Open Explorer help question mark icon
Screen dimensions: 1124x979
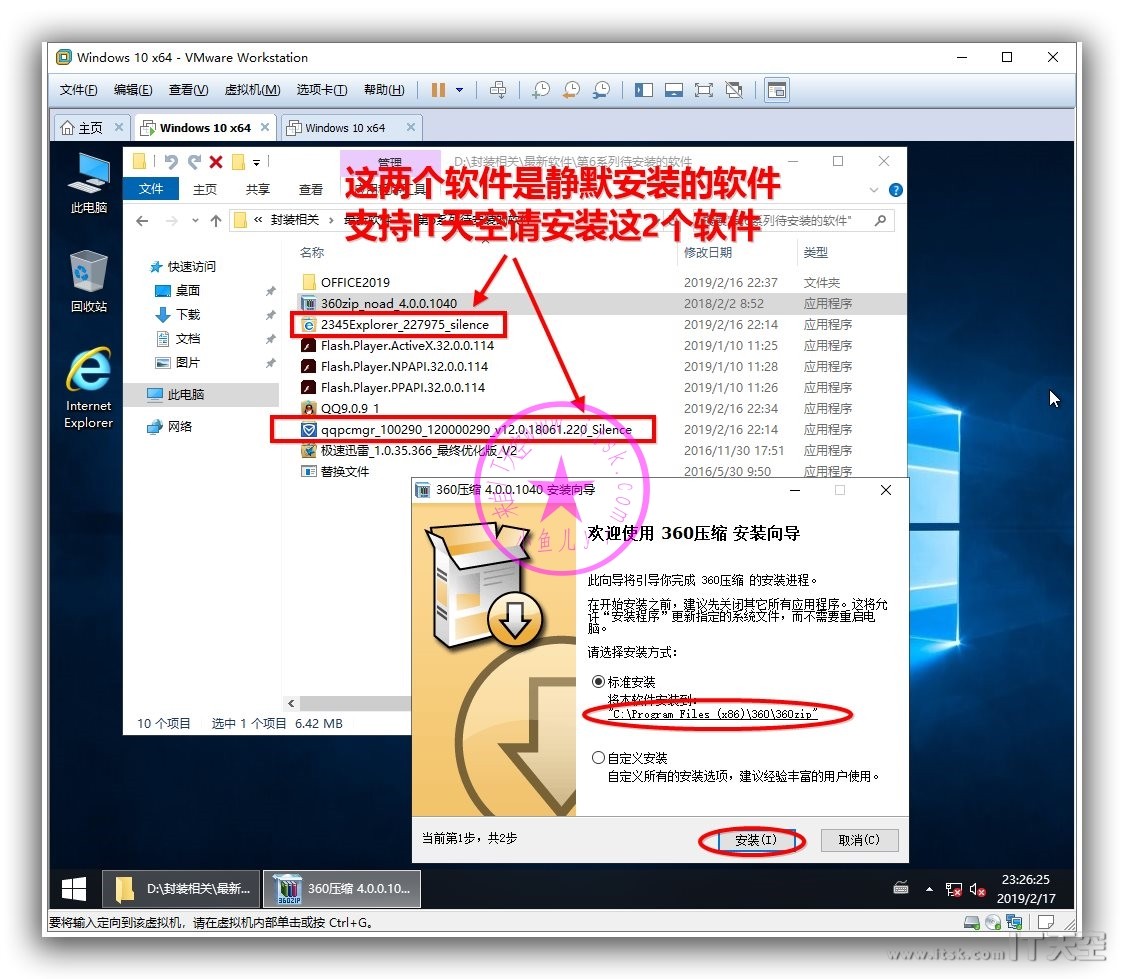point(895,190)
